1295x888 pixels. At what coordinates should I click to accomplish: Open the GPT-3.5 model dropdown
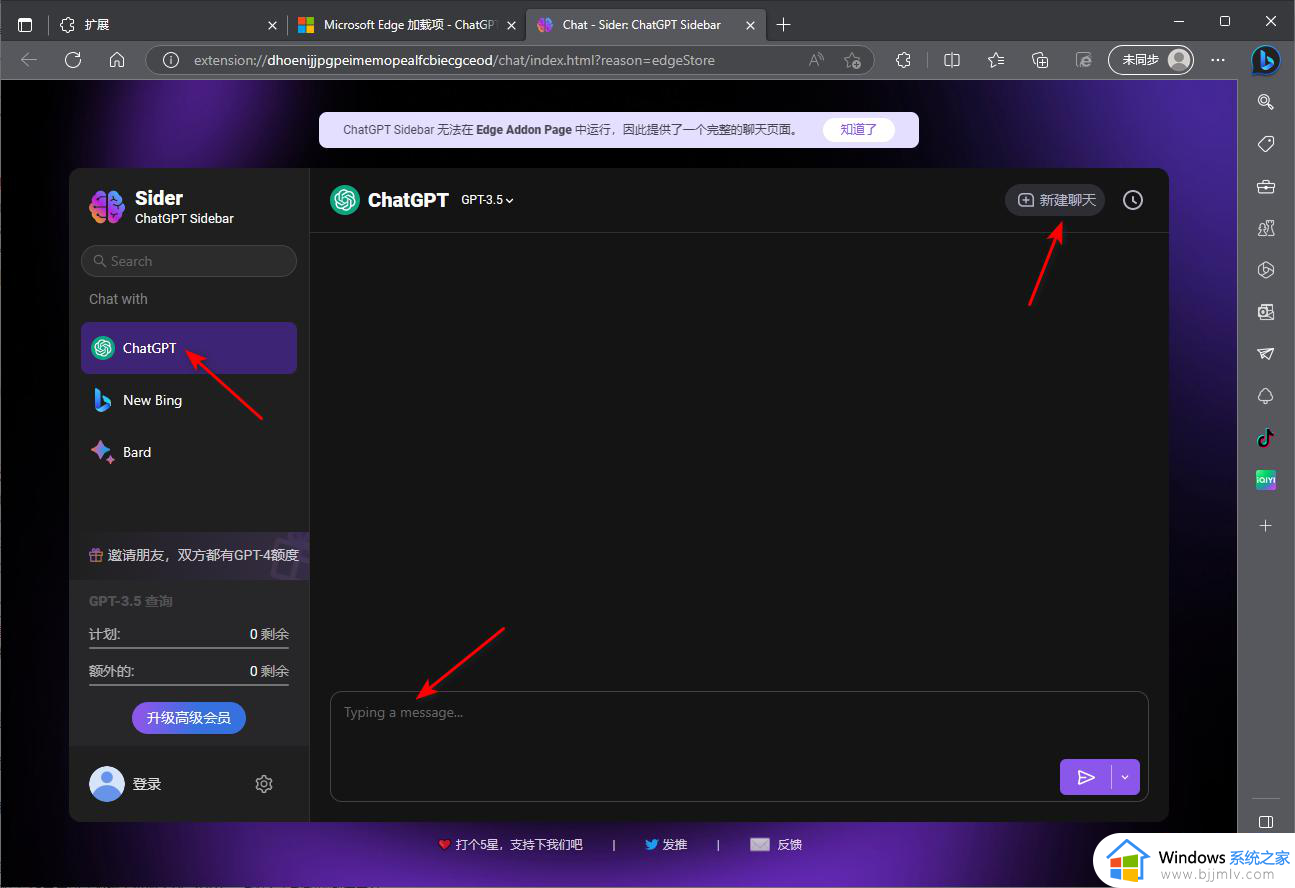coord(488,200)
